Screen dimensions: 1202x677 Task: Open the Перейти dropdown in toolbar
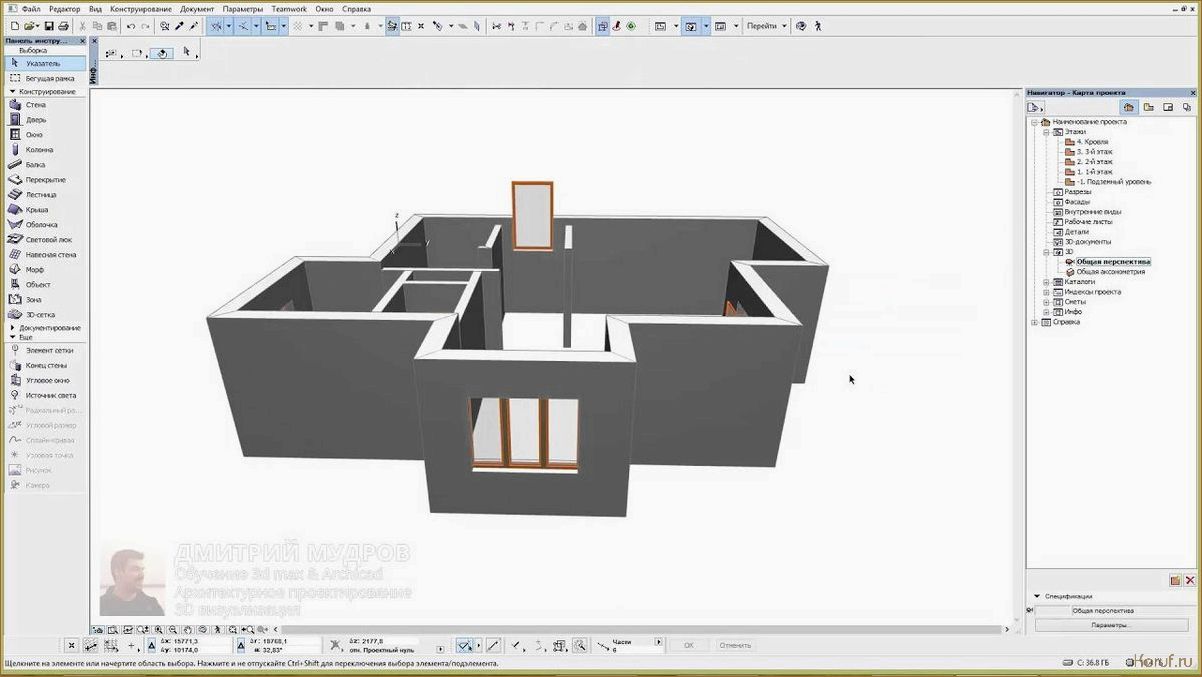click(x=766, y=26)
